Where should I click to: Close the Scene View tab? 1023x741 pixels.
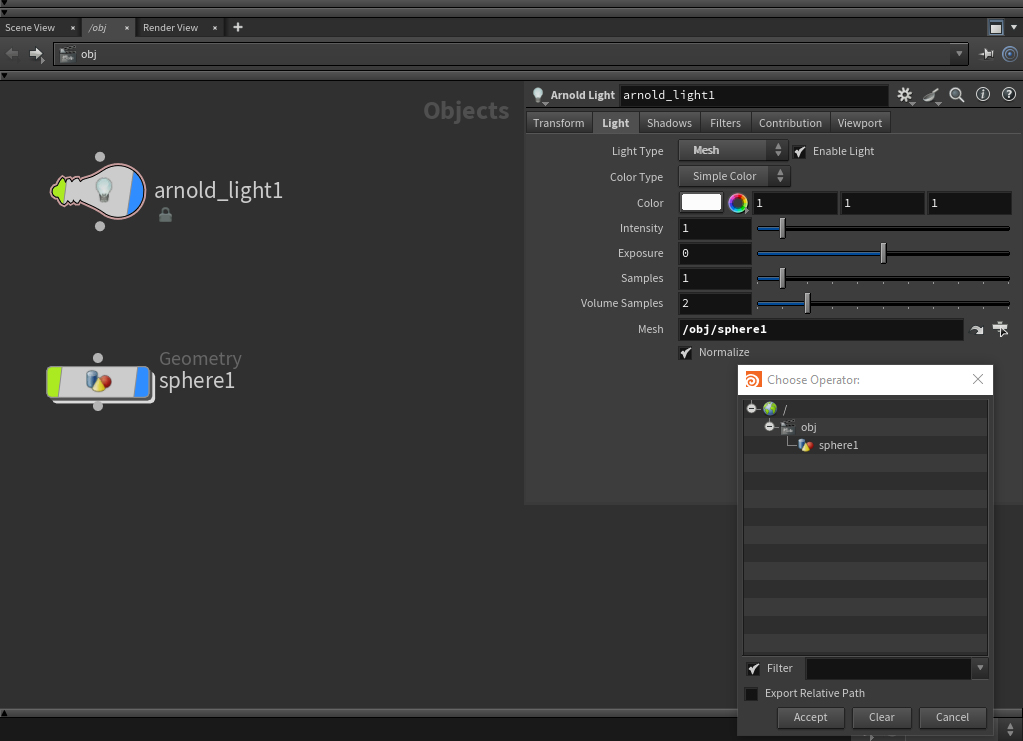coord(72,28)
